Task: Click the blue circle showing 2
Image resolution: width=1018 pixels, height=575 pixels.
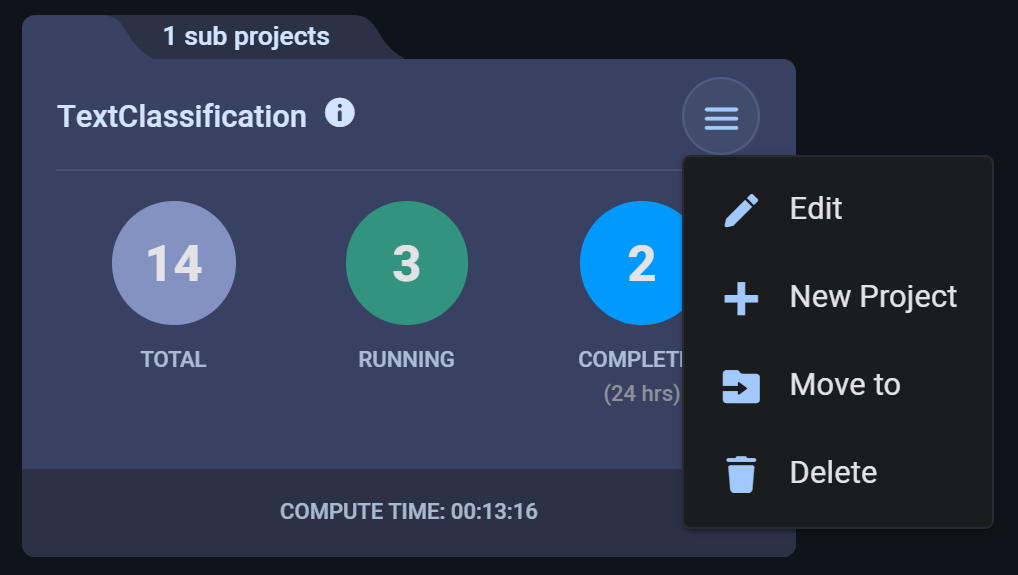Action: tap(636, 263)
